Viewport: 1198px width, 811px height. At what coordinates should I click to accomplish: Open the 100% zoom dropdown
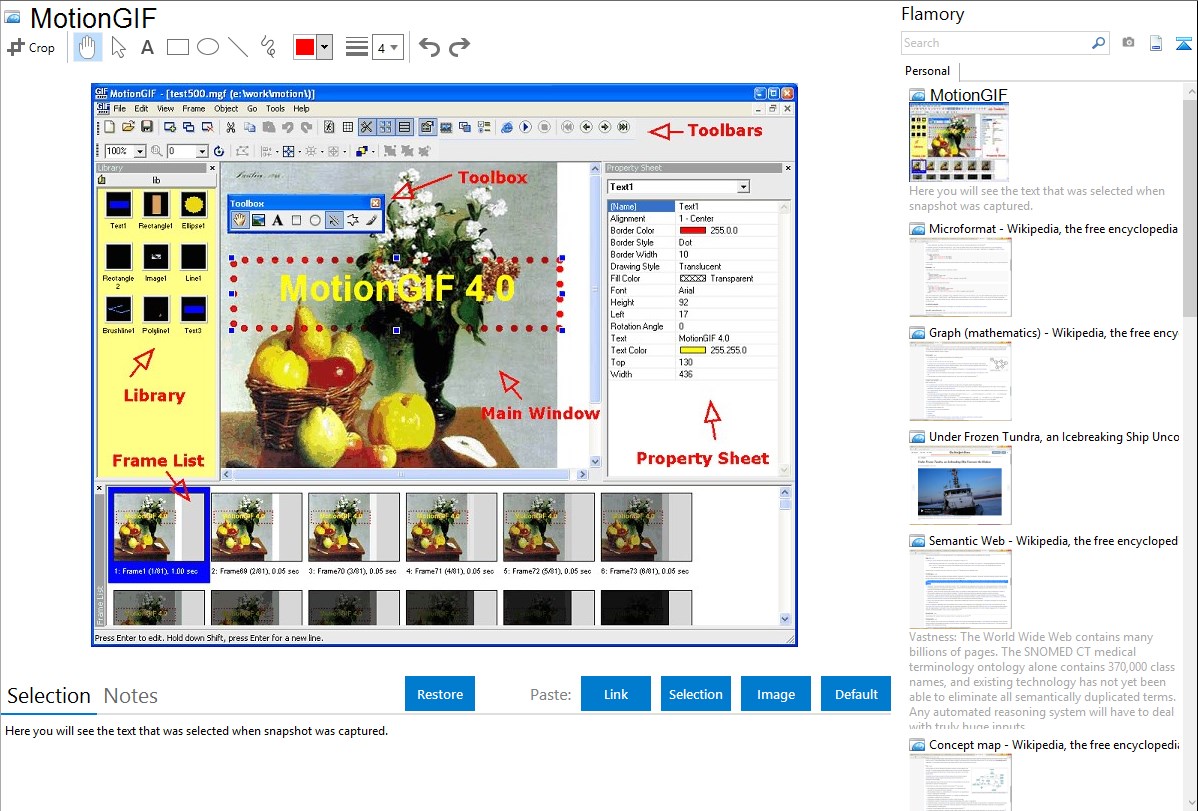pyautogui.click(x=140, y=151)
